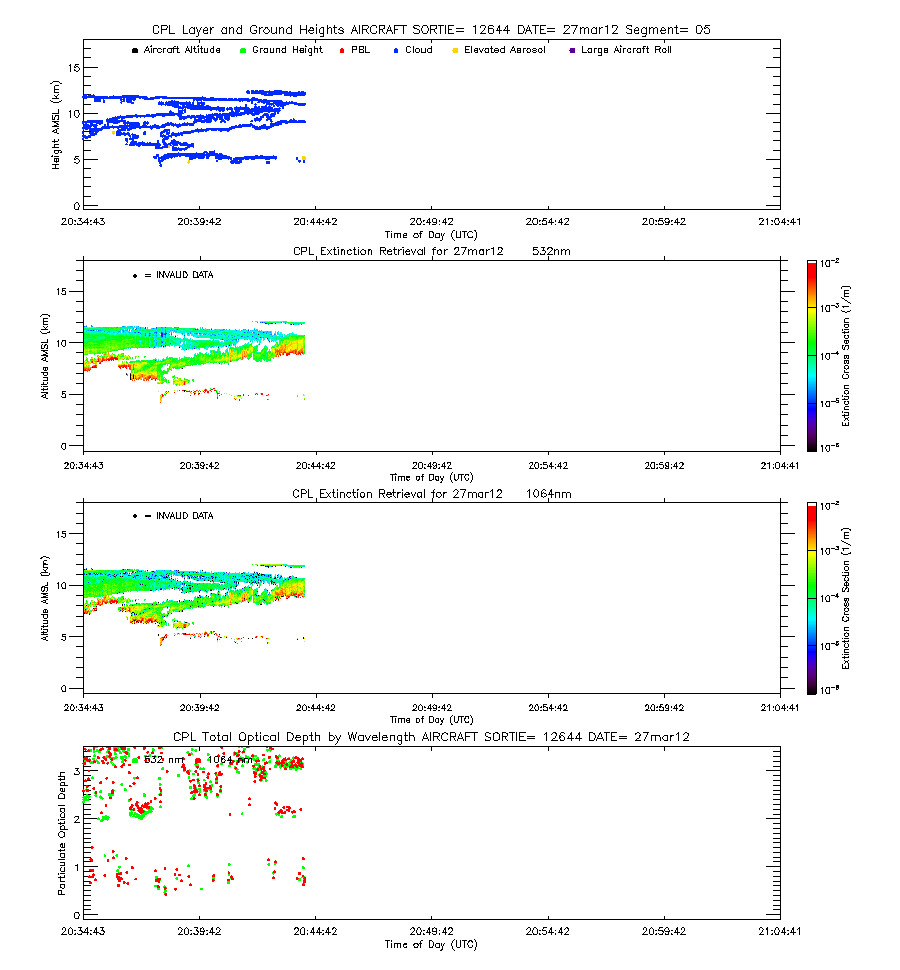Click the 'Particulate Optical Depth' axis label
This screenshot has width=900, height=970.
[61, 833]
